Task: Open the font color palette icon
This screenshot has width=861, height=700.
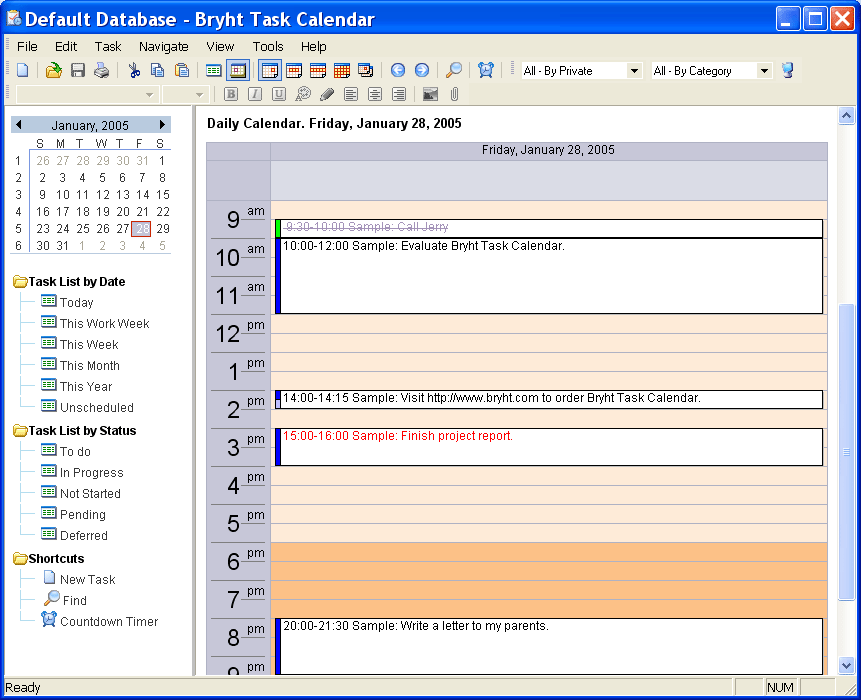Action: coord(303,94)
